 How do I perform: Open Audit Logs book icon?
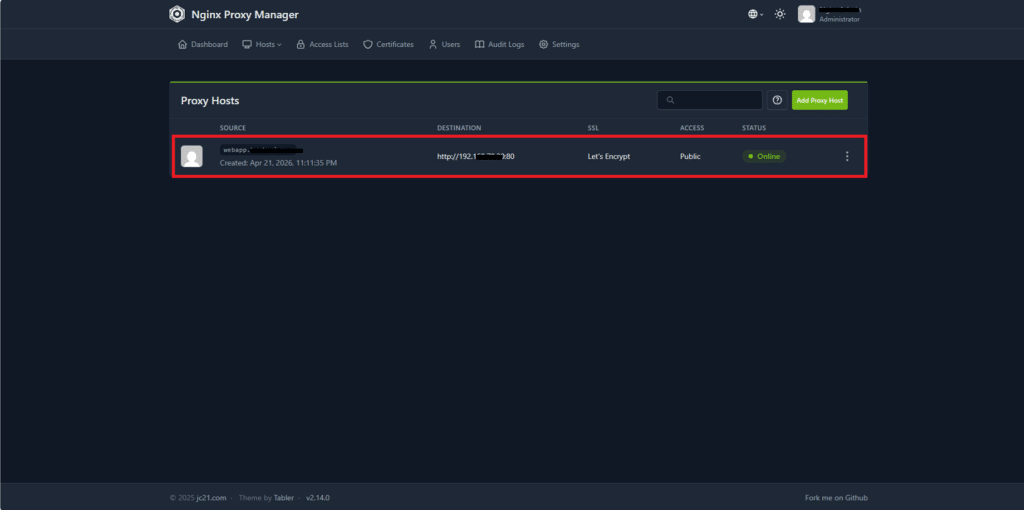tap(479, 44)
